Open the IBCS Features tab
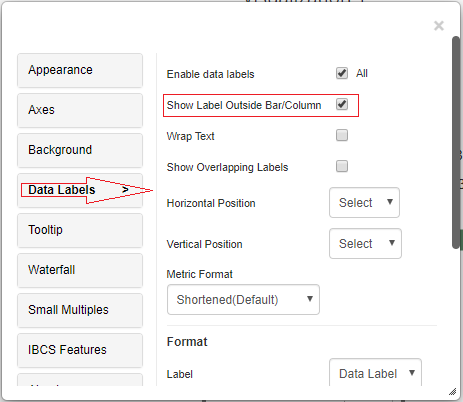 [80, 350]
